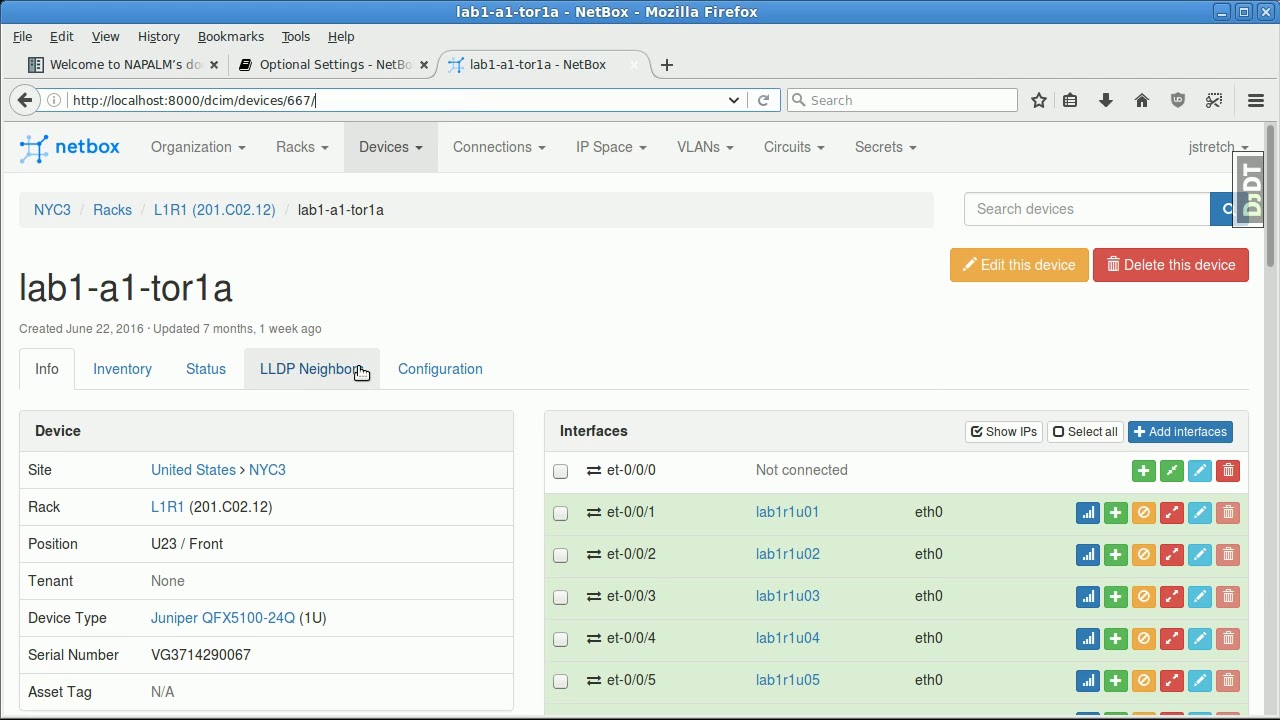Open Firefox hamburger menu

[1256, 100]
